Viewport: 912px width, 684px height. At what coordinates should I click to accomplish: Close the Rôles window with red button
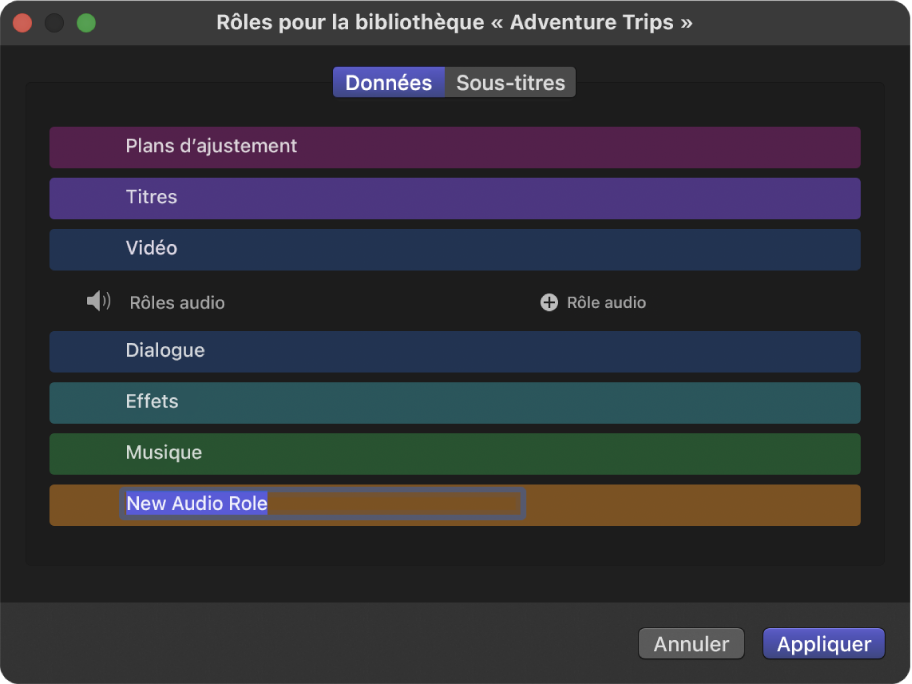[22, 23]
